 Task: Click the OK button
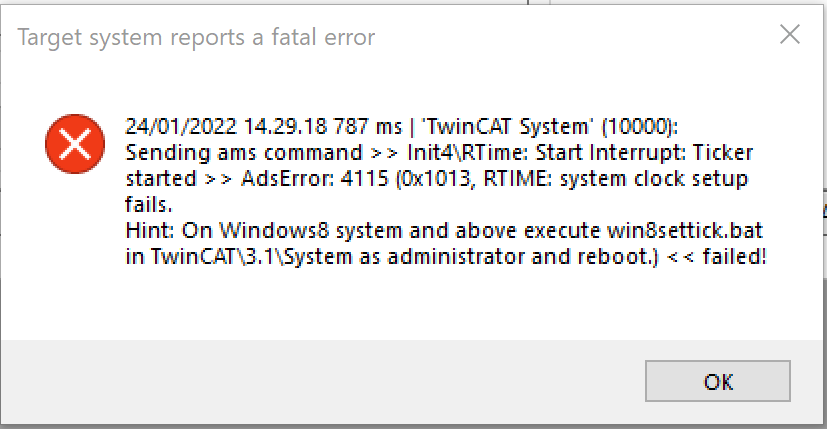pos(718,381)
